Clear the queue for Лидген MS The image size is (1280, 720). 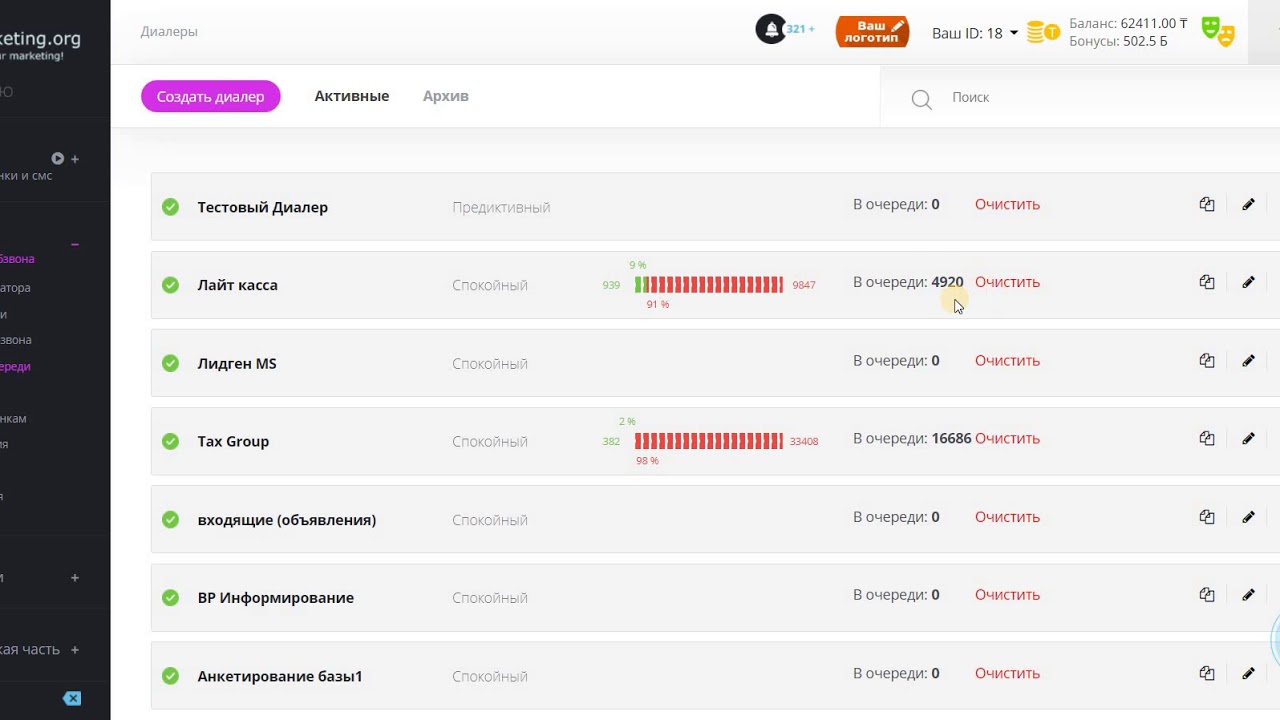tap(1007, 360)
